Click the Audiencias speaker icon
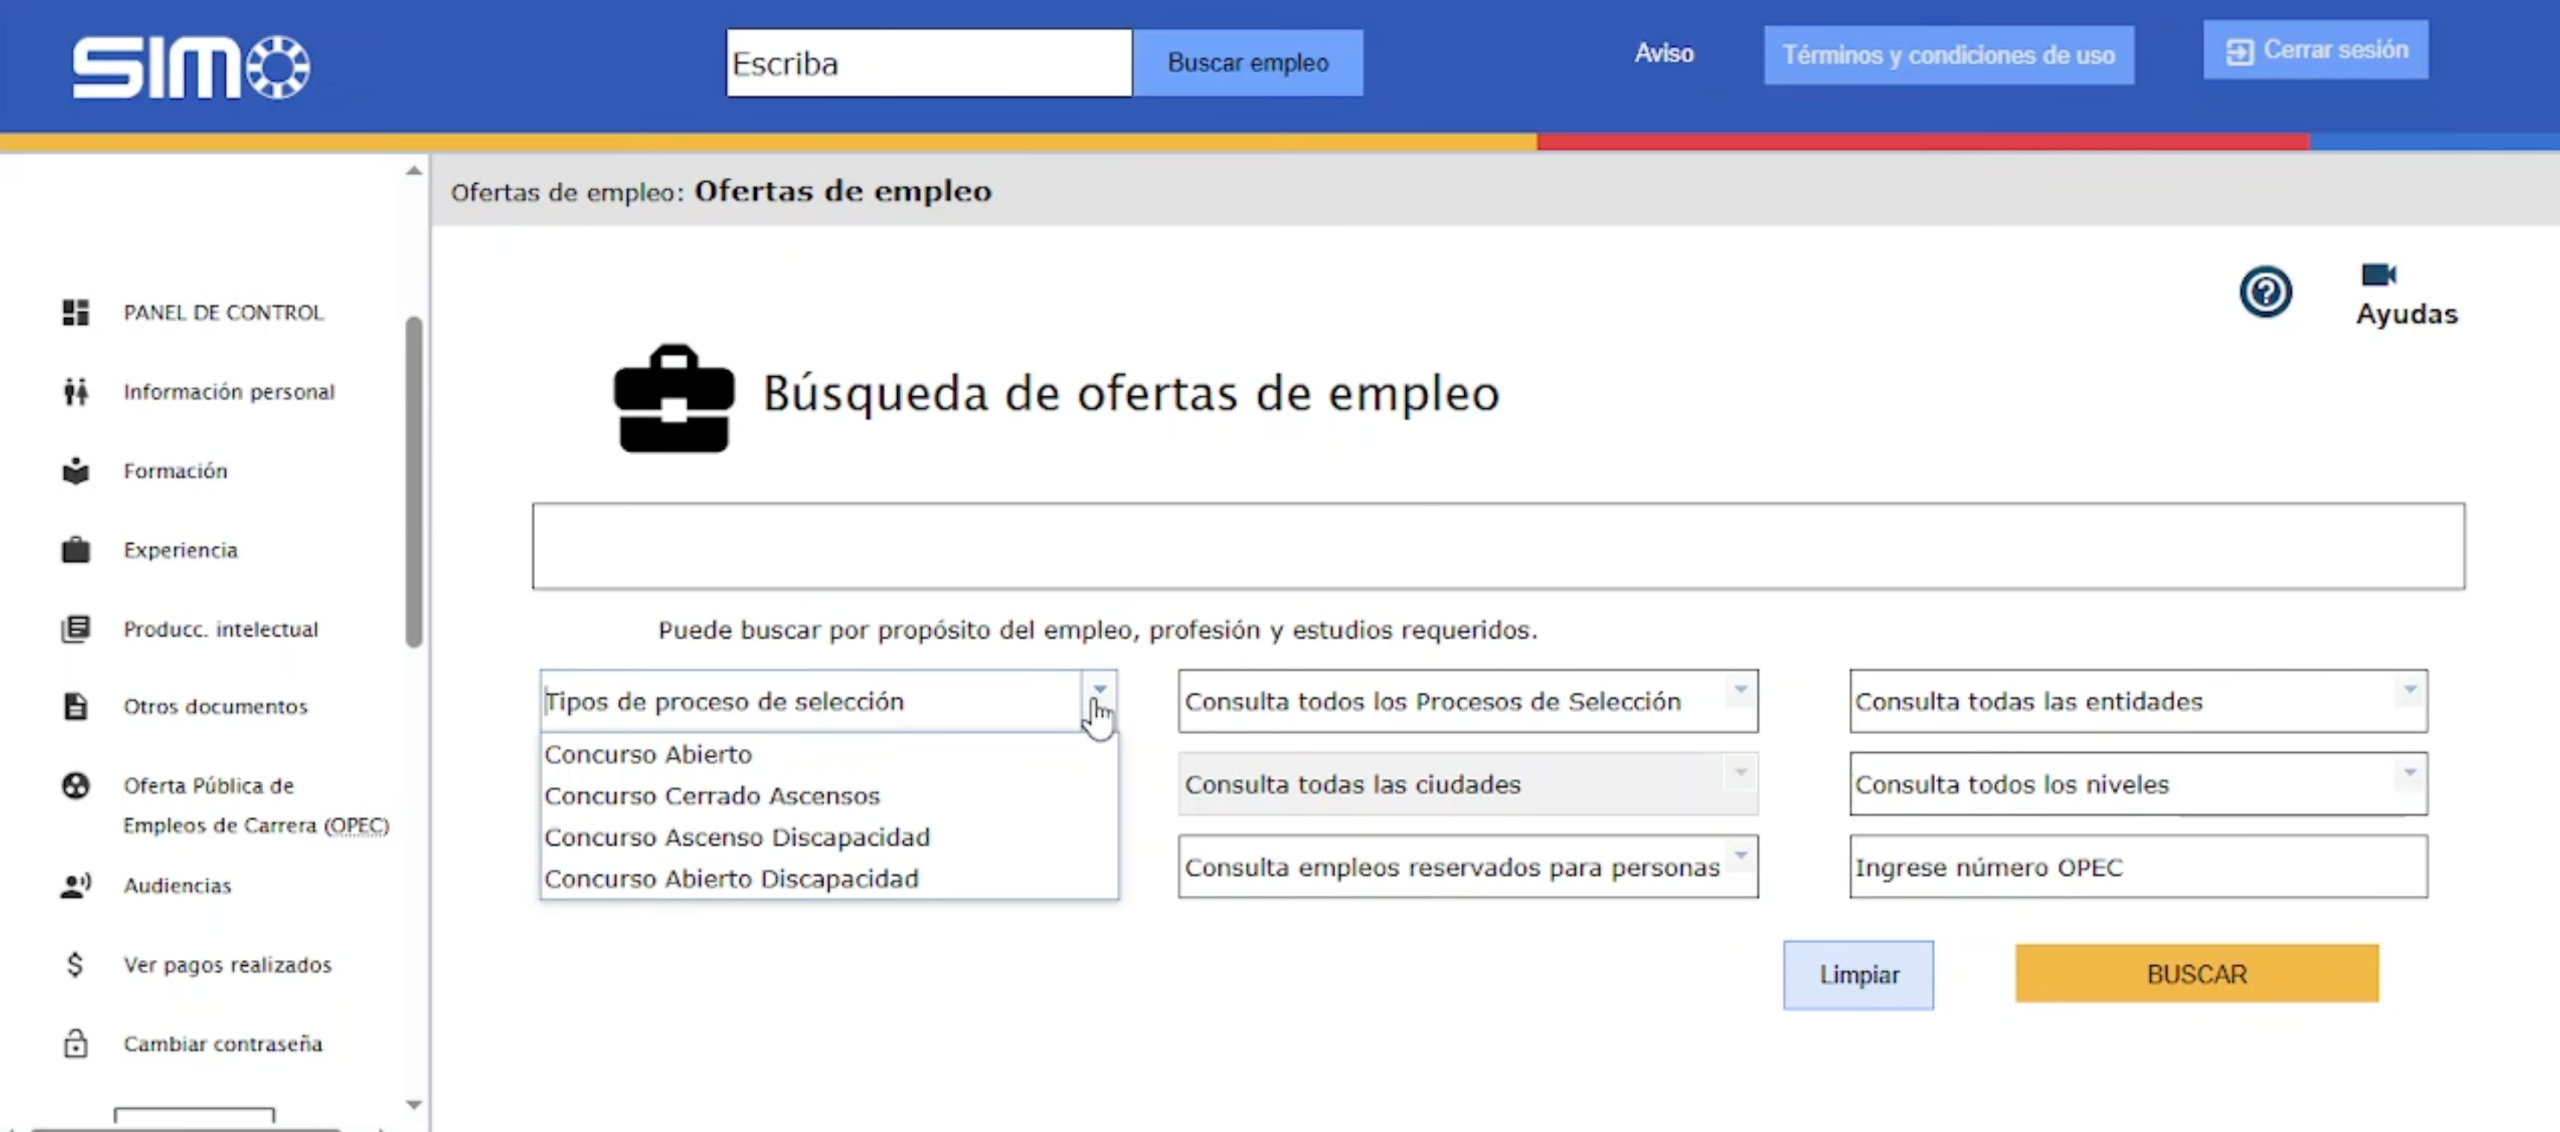Screen dimensions: 2560x1132 click(x=76, y=885)
